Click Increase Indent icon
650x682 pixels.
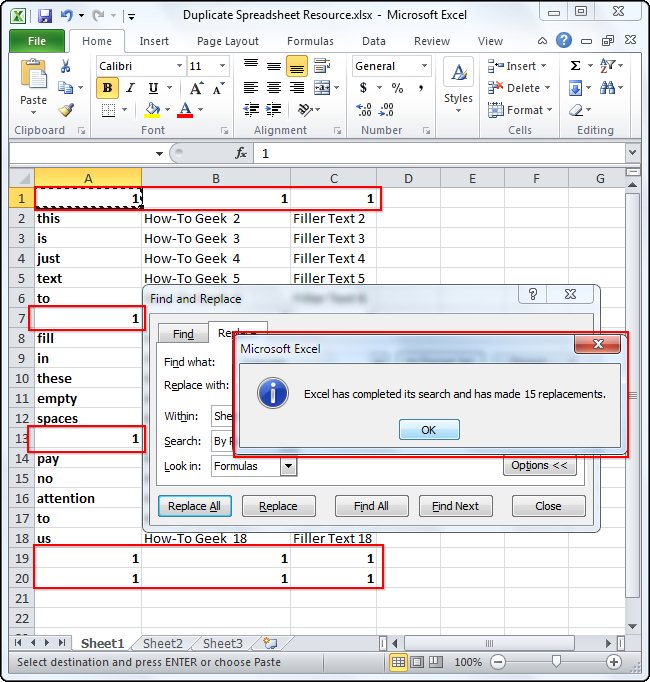click(x=273, y=110)
